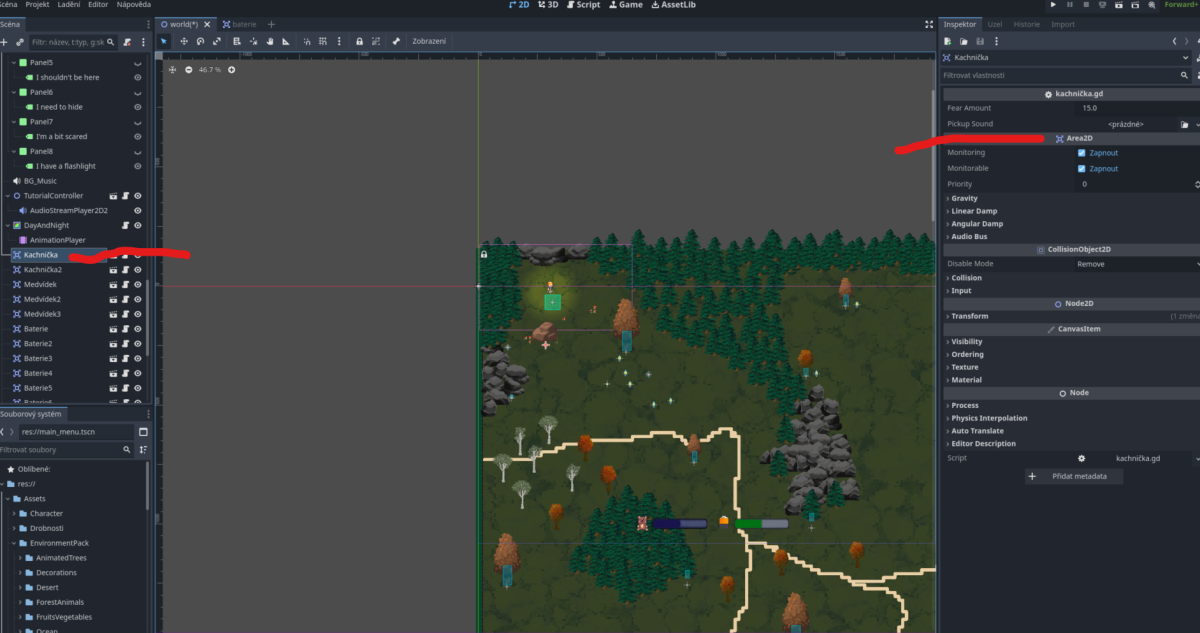Switch to the Uzel tab
1200x633 pixels.
(995, 24)
